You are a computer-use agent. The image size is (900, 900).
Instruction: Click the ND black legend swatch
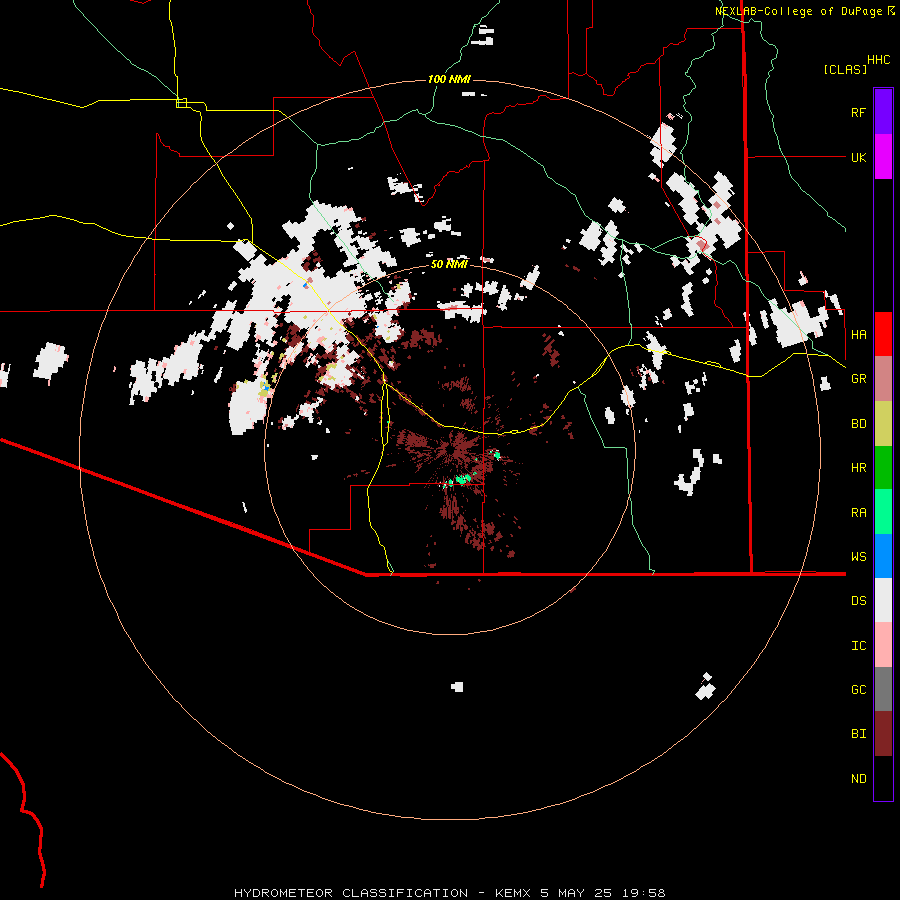coord(883,778)
